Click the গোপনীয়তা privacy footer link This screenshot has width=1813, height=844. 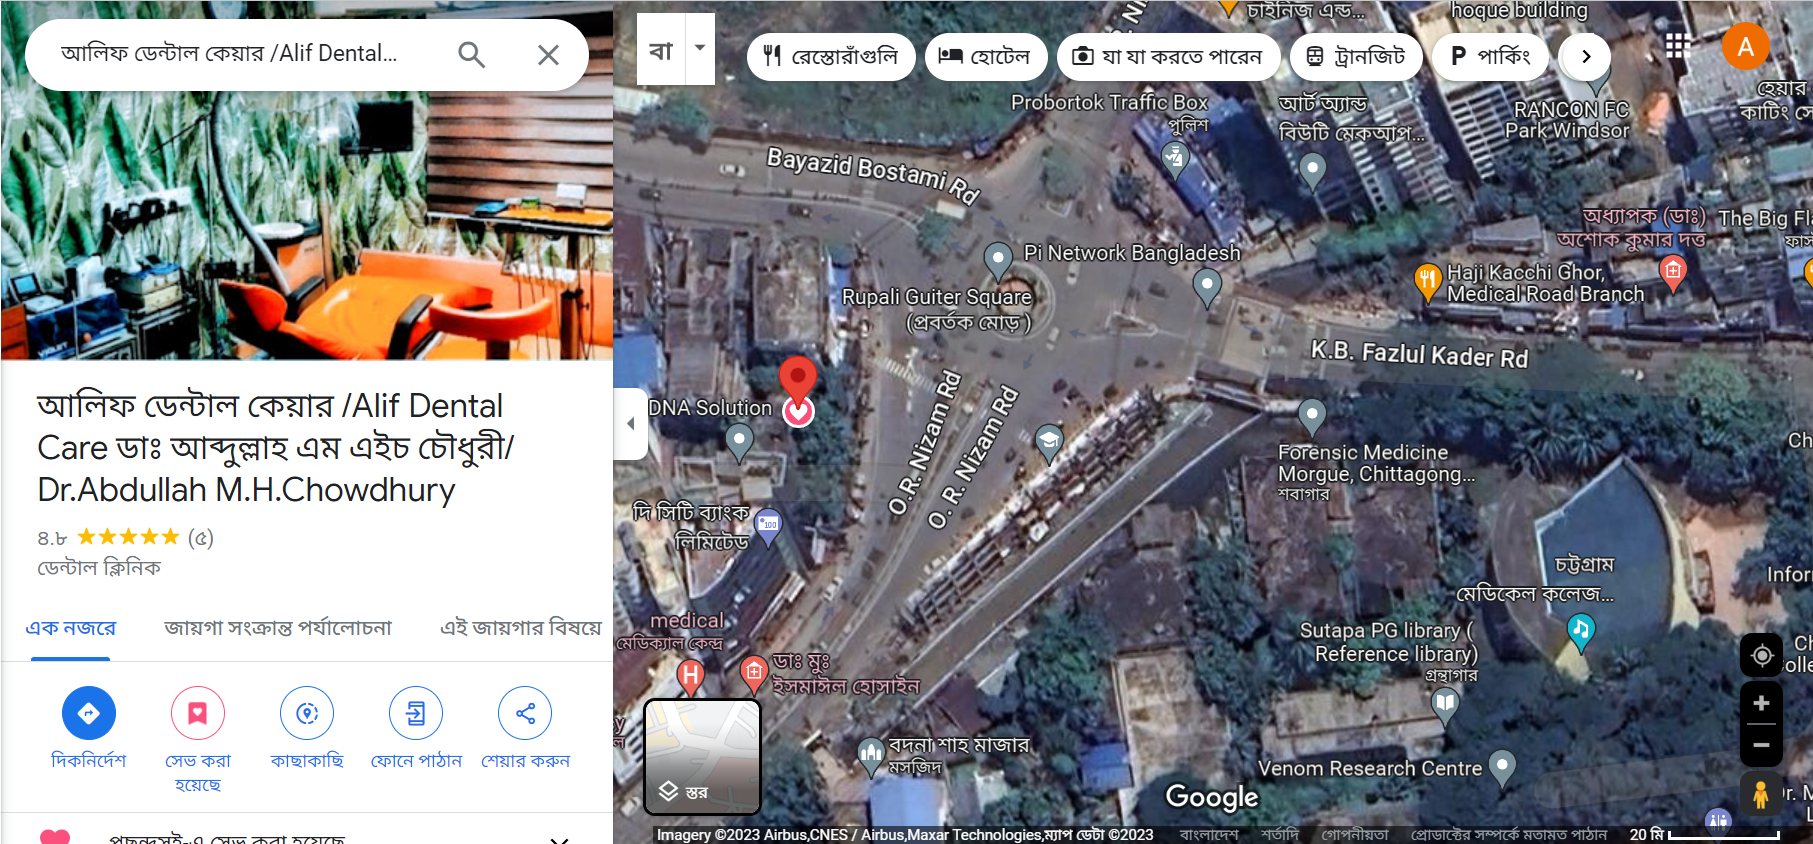coord(1355,835)
